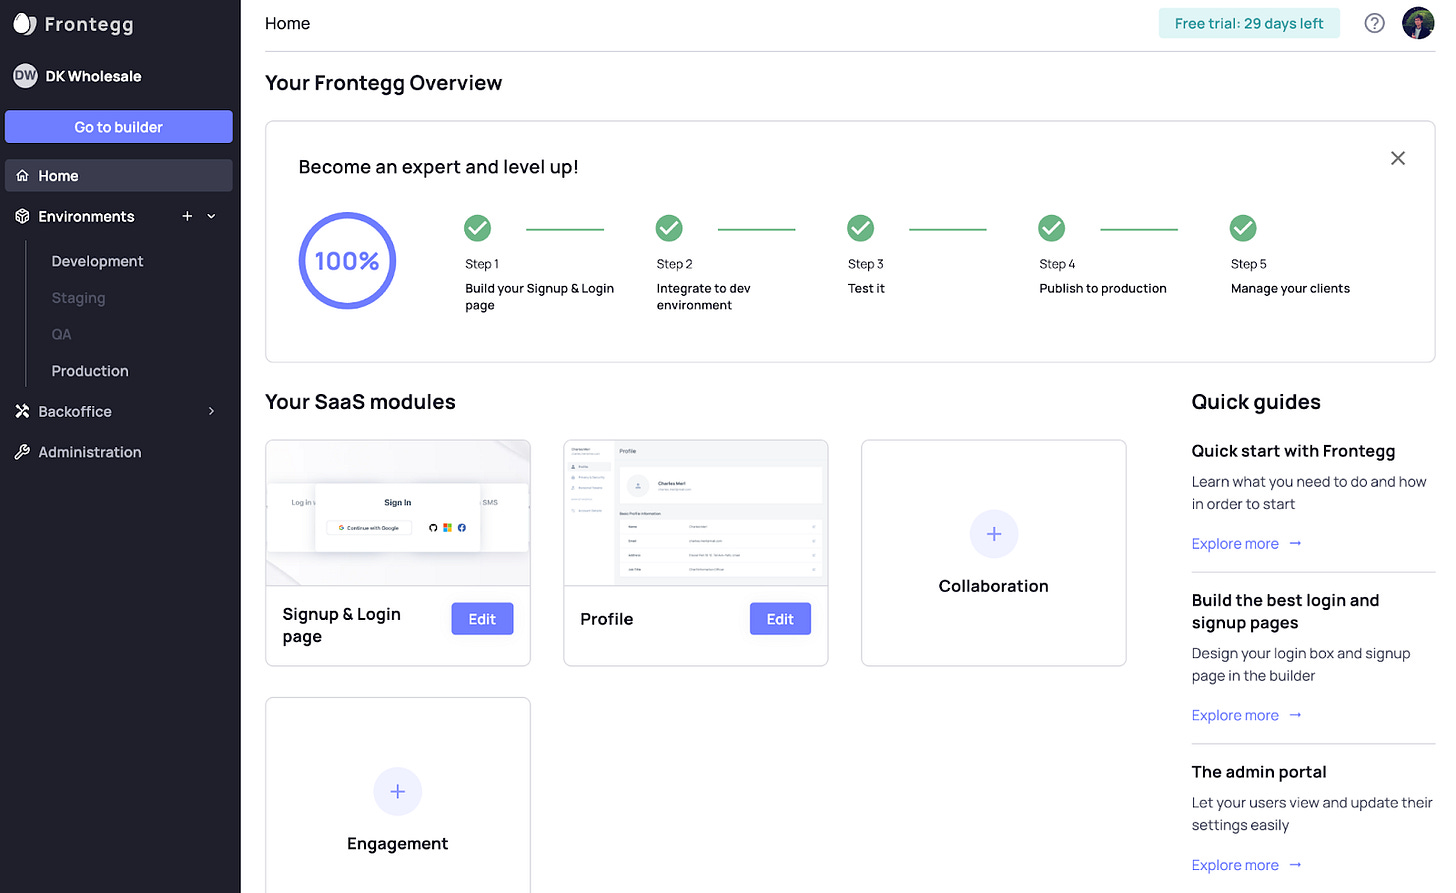
Task: Collapse the Environments section chevron
Action: (211, 216)
